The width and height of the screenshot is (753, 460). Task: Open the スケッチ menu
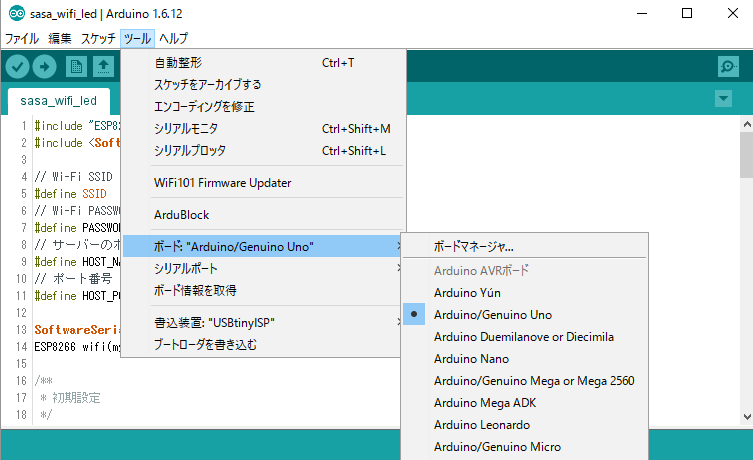click(98, 38)
